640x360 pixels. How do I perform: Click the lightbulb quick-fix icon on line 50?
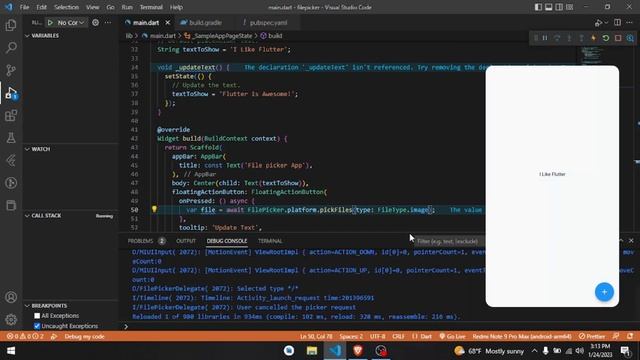point(154,209)
